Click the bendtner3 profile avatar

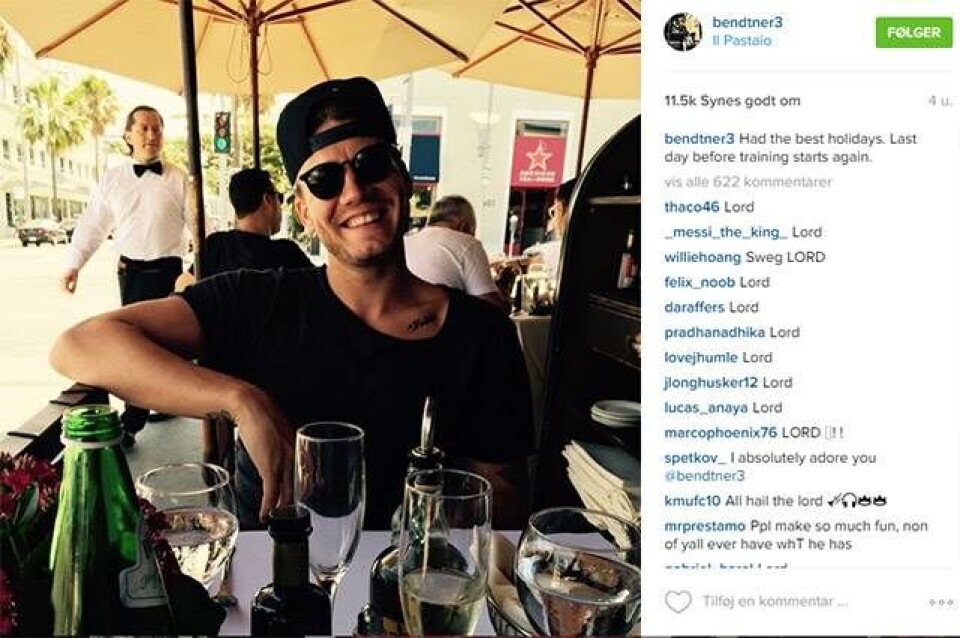tap(682, 31)
